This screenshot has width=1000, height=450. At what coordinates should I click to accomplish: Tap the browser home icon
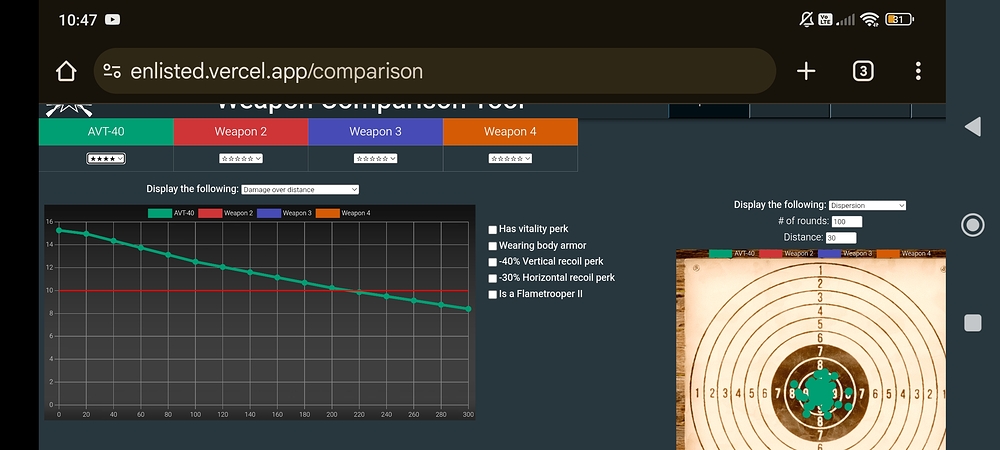point(66,71)
